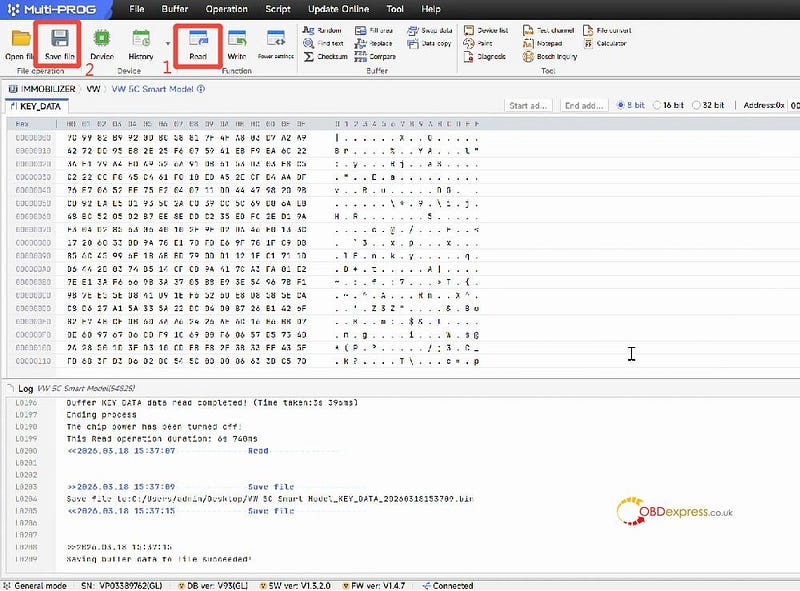The width and height of the screenshot is (800, 591).
Task: Select the KEY_DATA tab
Action: 36,106
